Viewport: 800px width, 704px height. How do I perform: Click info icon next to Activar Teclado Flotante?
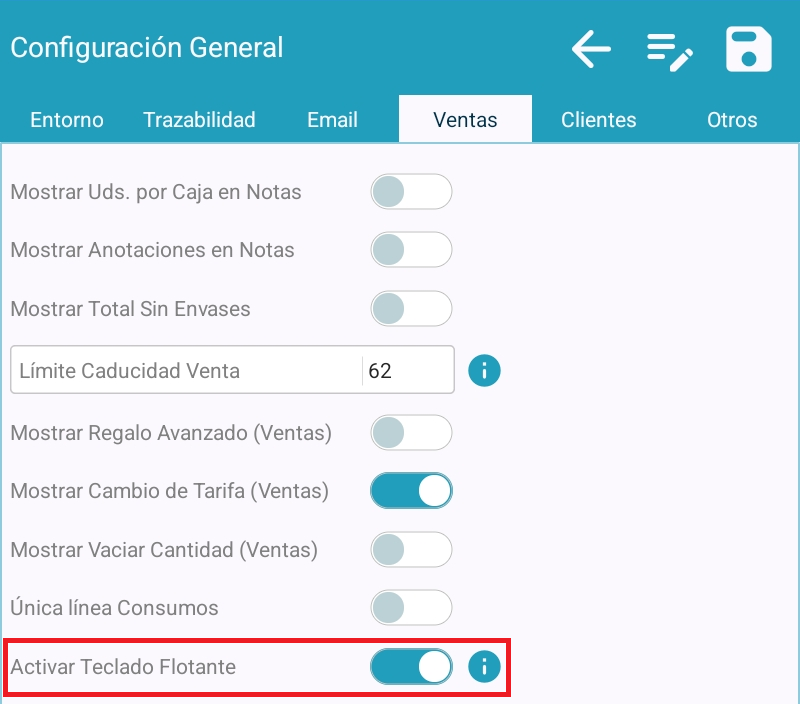pos(484,666)
